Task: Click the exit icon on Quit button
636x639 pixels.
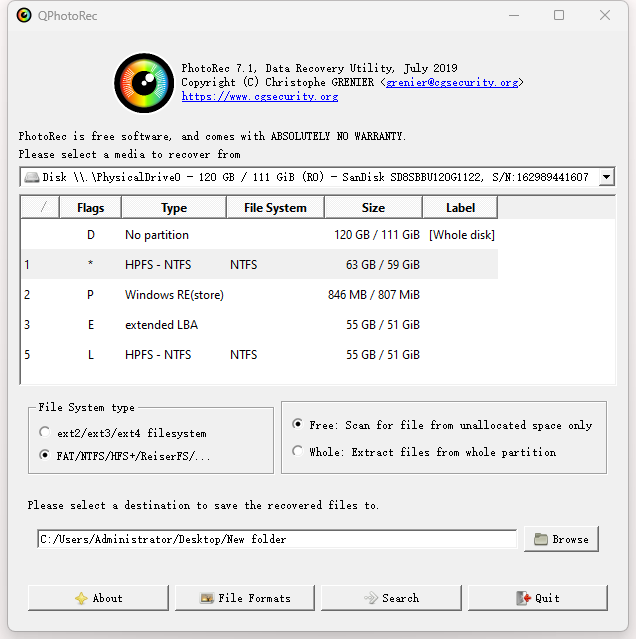Action: 523,598
